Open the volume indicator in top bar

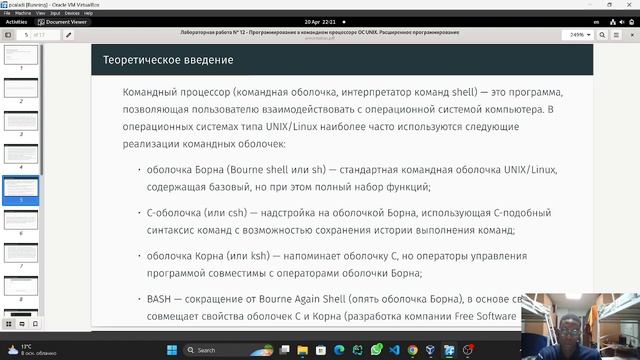[x=622, y=22]
